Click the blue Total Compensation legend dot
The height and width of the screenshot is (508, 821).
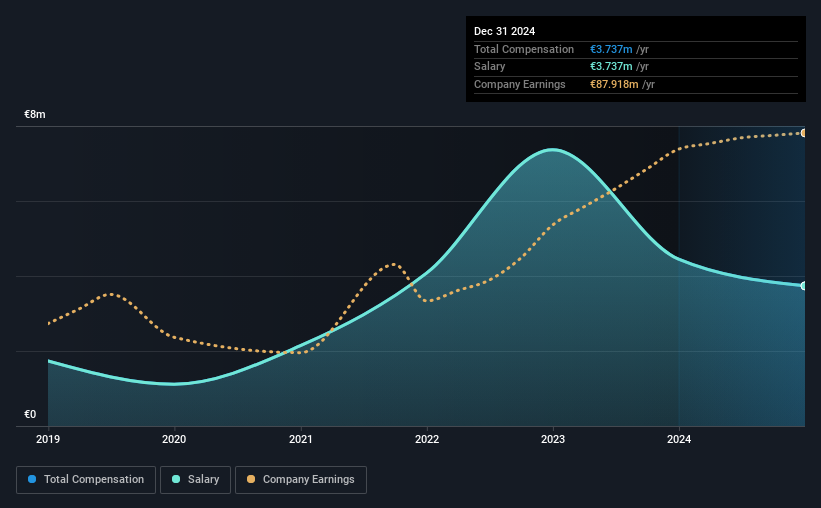(x=32, y=479)
